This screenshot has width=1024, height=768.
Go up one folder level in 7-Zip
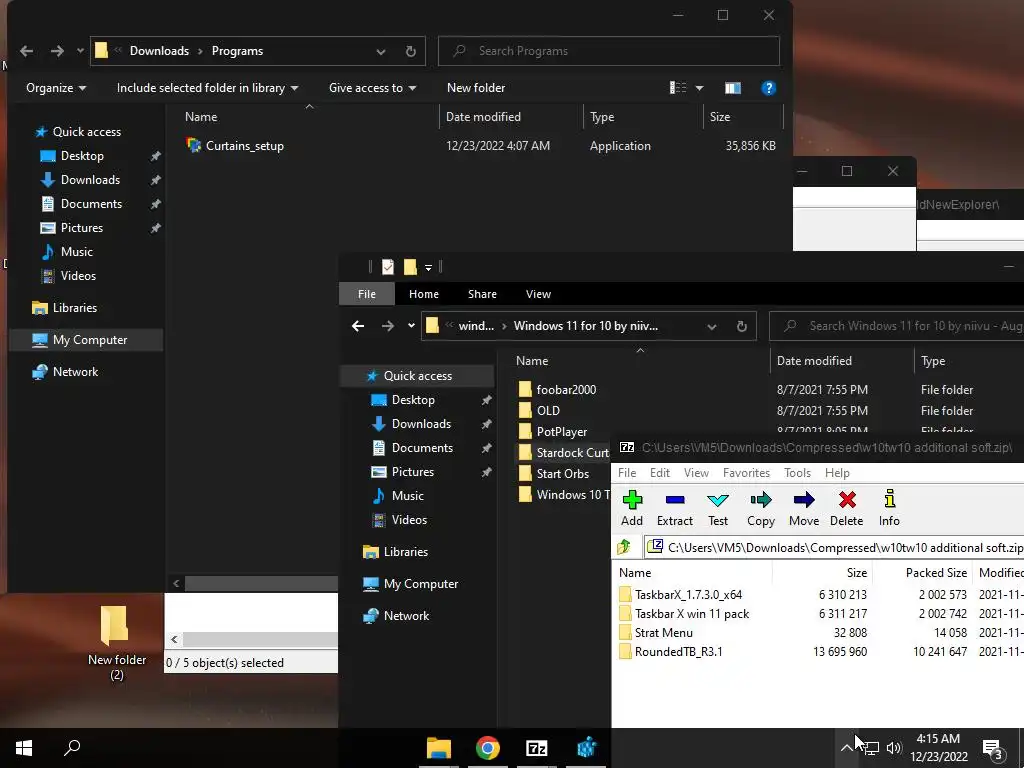point(624,547)
